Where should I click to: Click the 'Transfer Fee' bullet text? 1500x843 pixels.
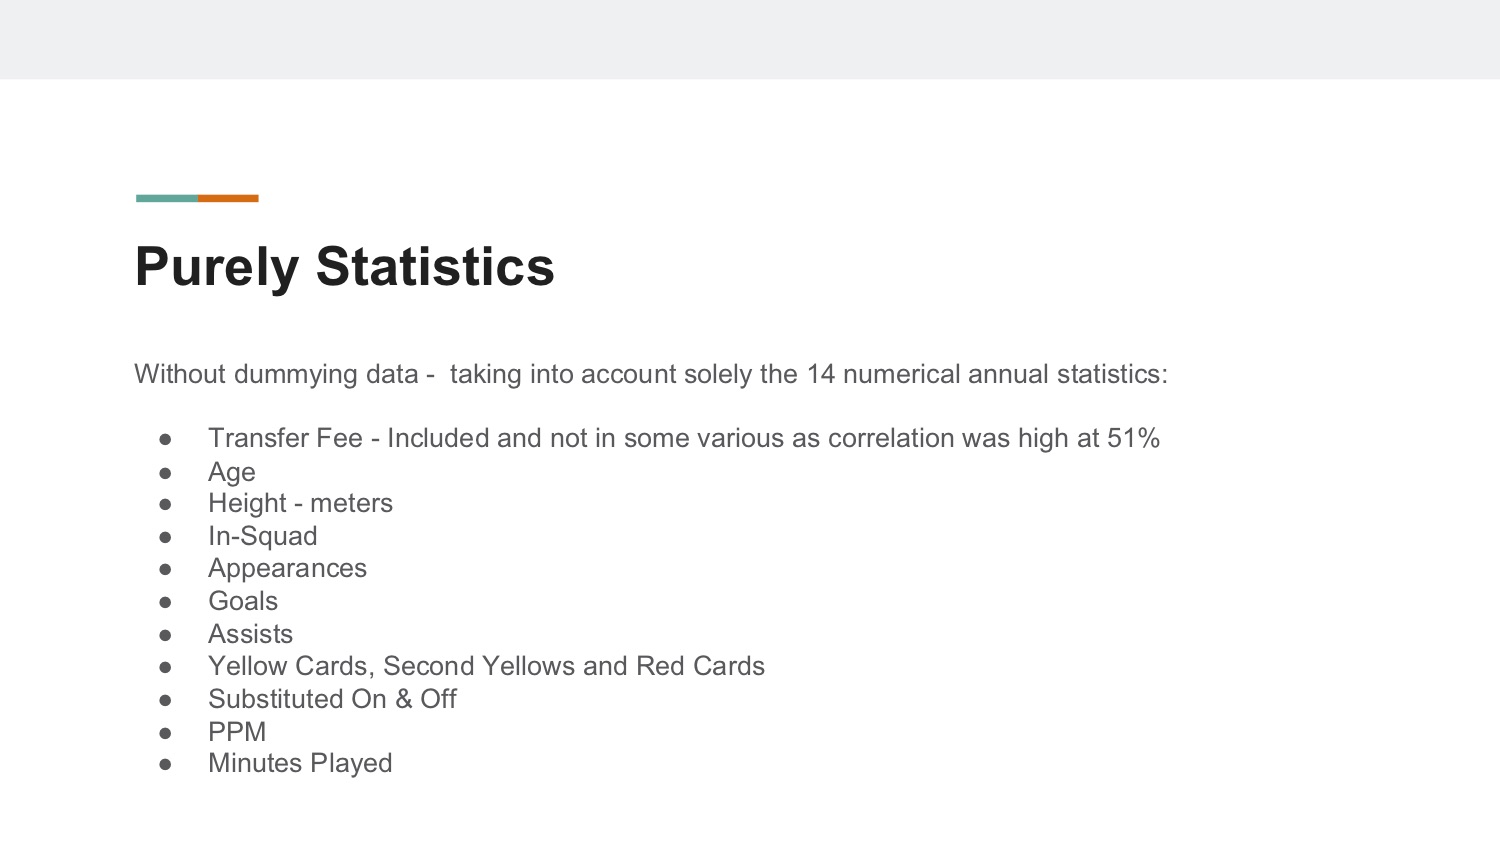coord(684,438)
